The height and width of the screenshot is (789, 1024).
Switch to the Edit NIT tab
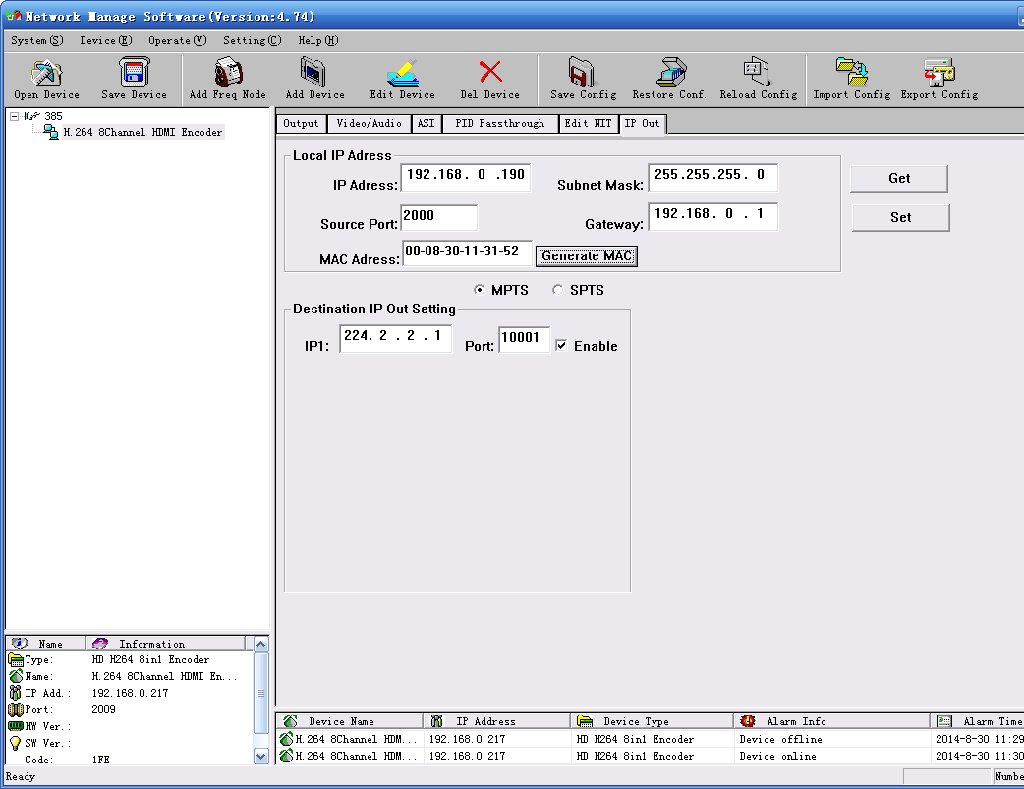588,123
